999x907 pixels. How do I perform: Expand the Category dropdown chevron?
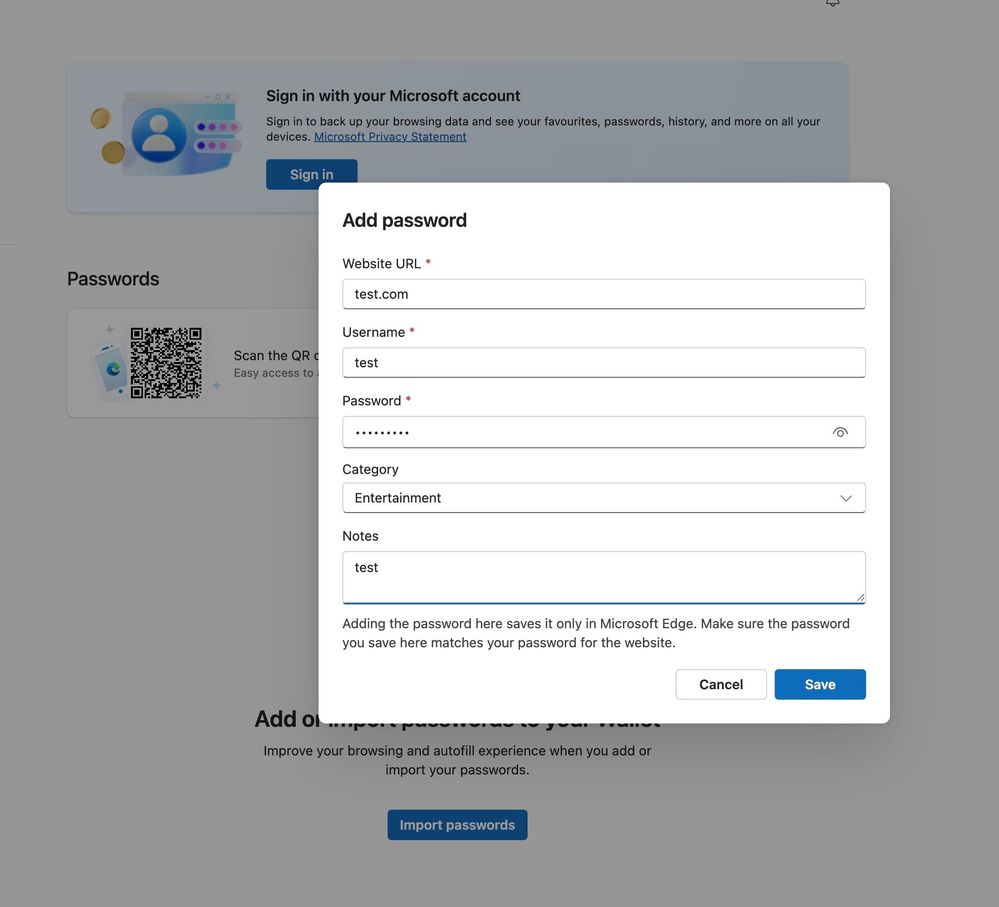tap(846, 498)
